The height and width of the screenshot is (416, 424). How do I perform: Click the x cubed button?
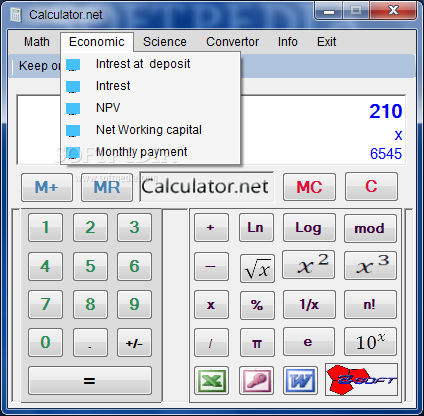(370, 265)
